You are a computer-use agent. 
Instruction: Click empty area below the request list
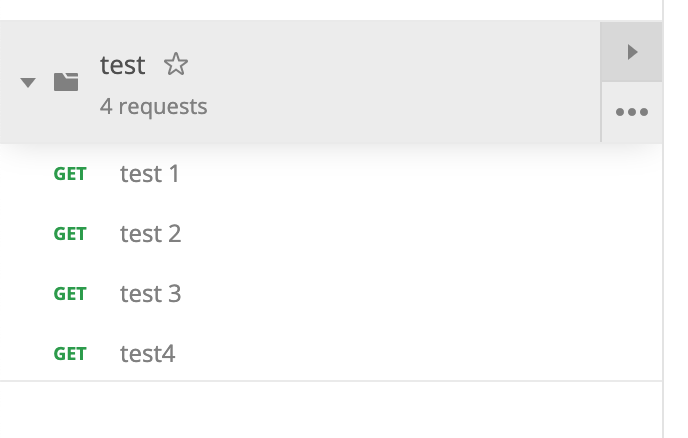331,410
